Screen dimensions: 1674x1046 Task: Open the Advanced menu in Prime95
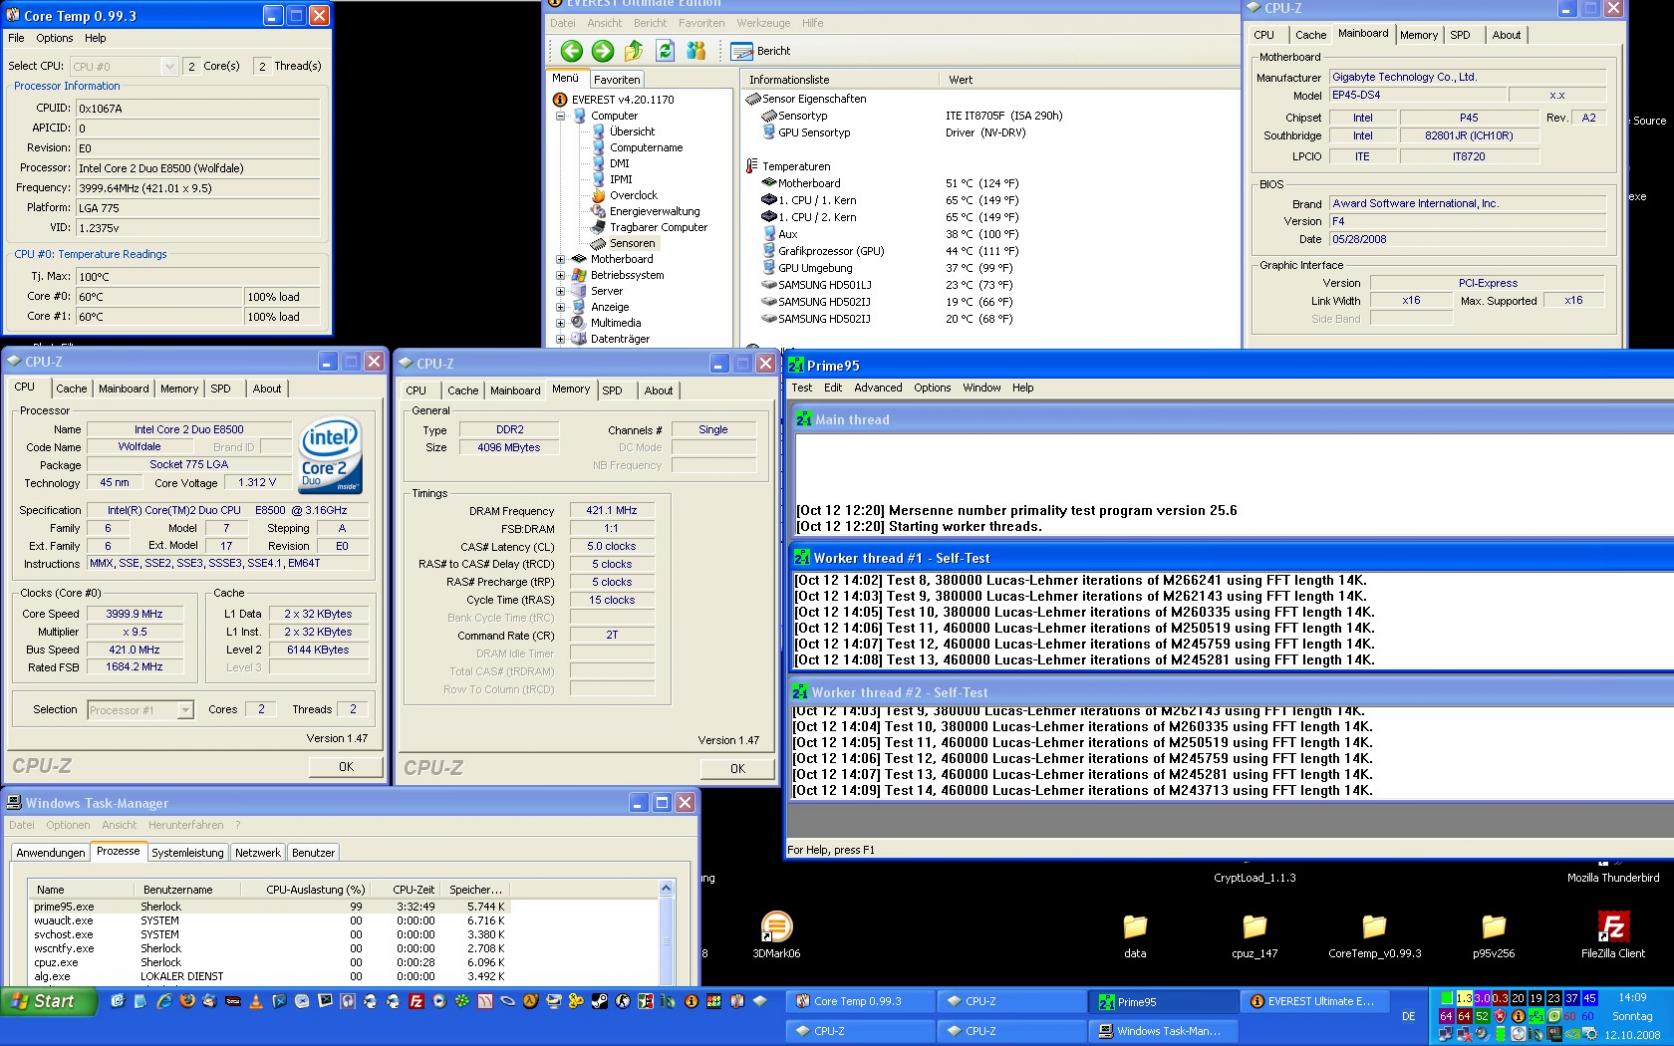(878, 388)
